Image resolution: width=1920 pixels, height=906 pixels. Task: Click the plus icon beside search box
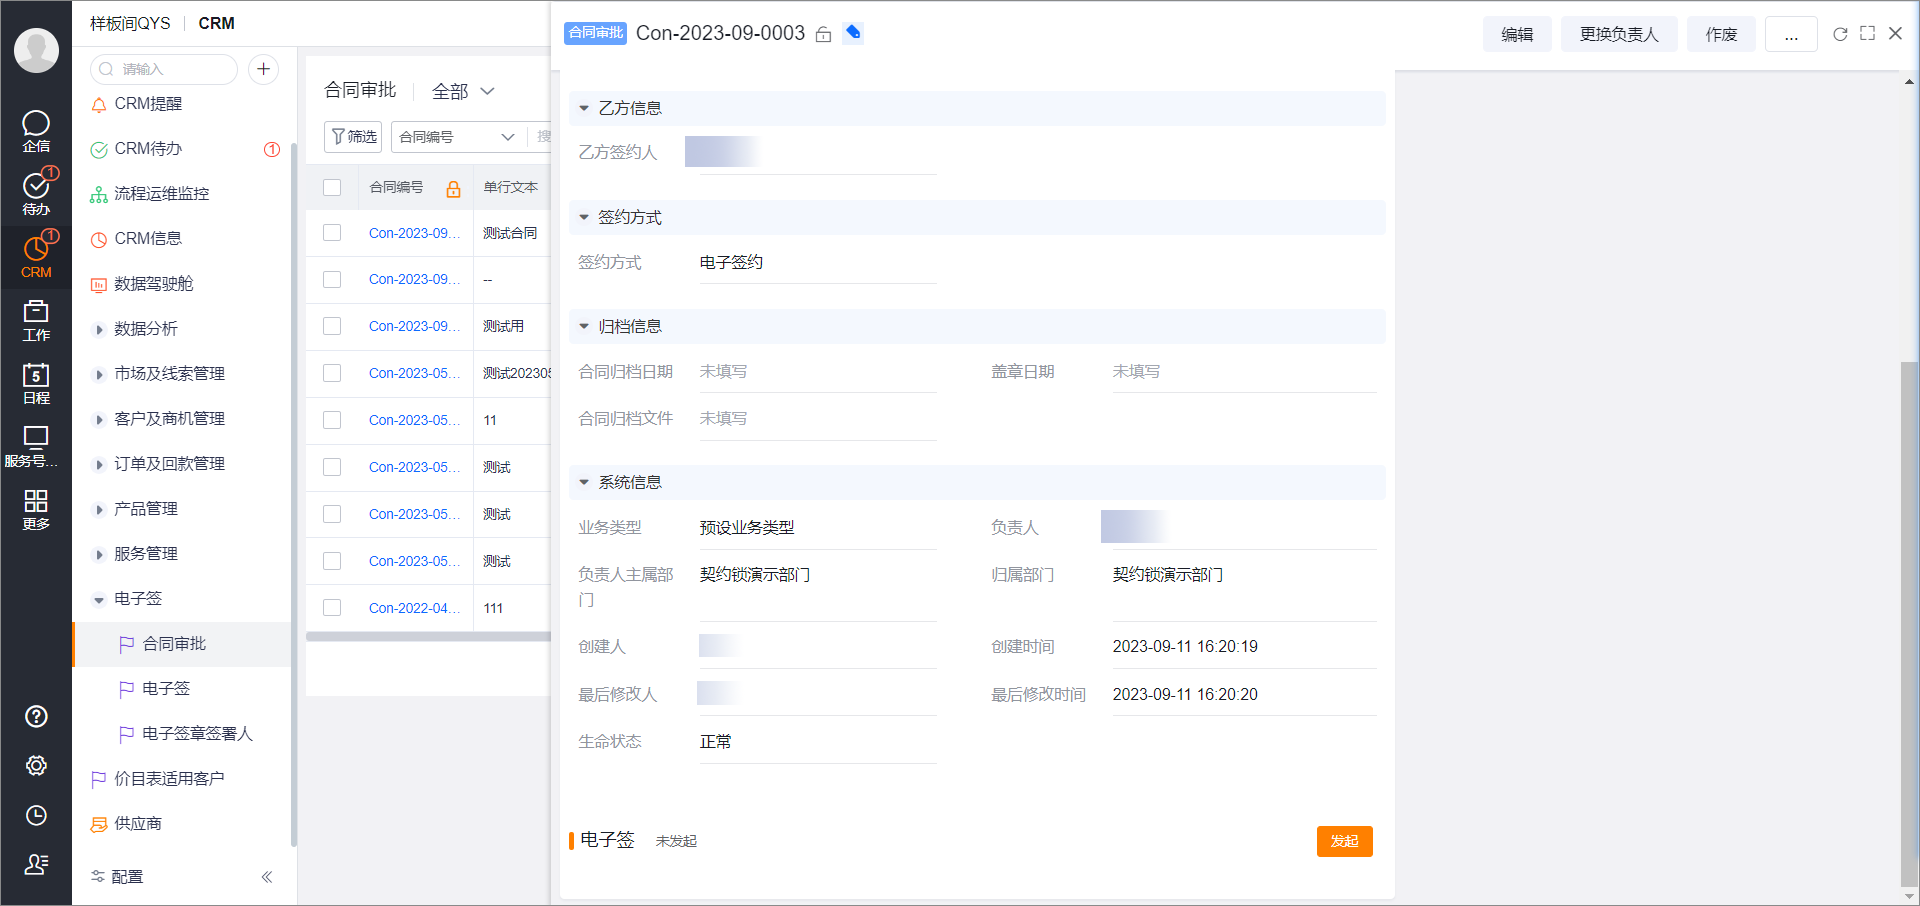[263, 69]
